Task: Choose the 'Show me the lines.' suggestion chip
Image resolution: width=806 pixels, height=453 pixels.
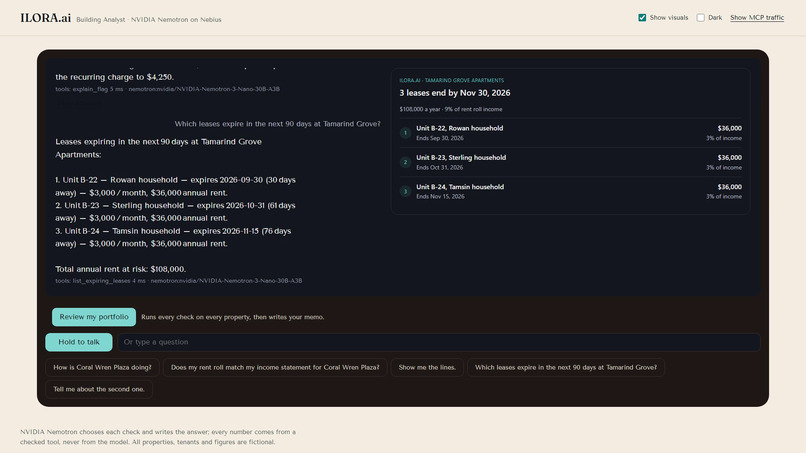Action: pyautogui.click(x=427, y=368)
